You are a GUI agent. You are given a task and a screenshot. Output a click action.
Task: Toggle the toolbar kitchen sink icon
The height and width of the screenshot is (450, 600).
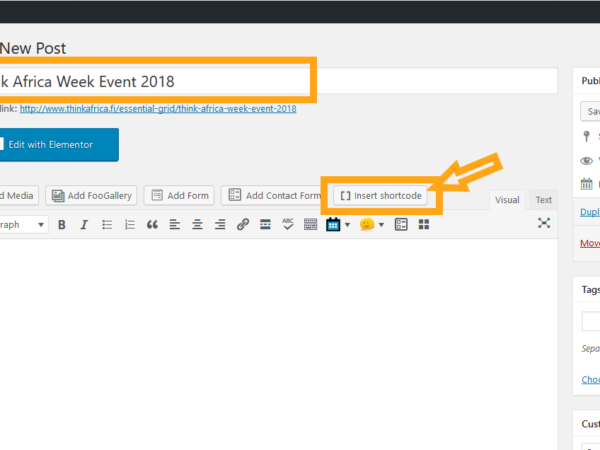point(310,225)
